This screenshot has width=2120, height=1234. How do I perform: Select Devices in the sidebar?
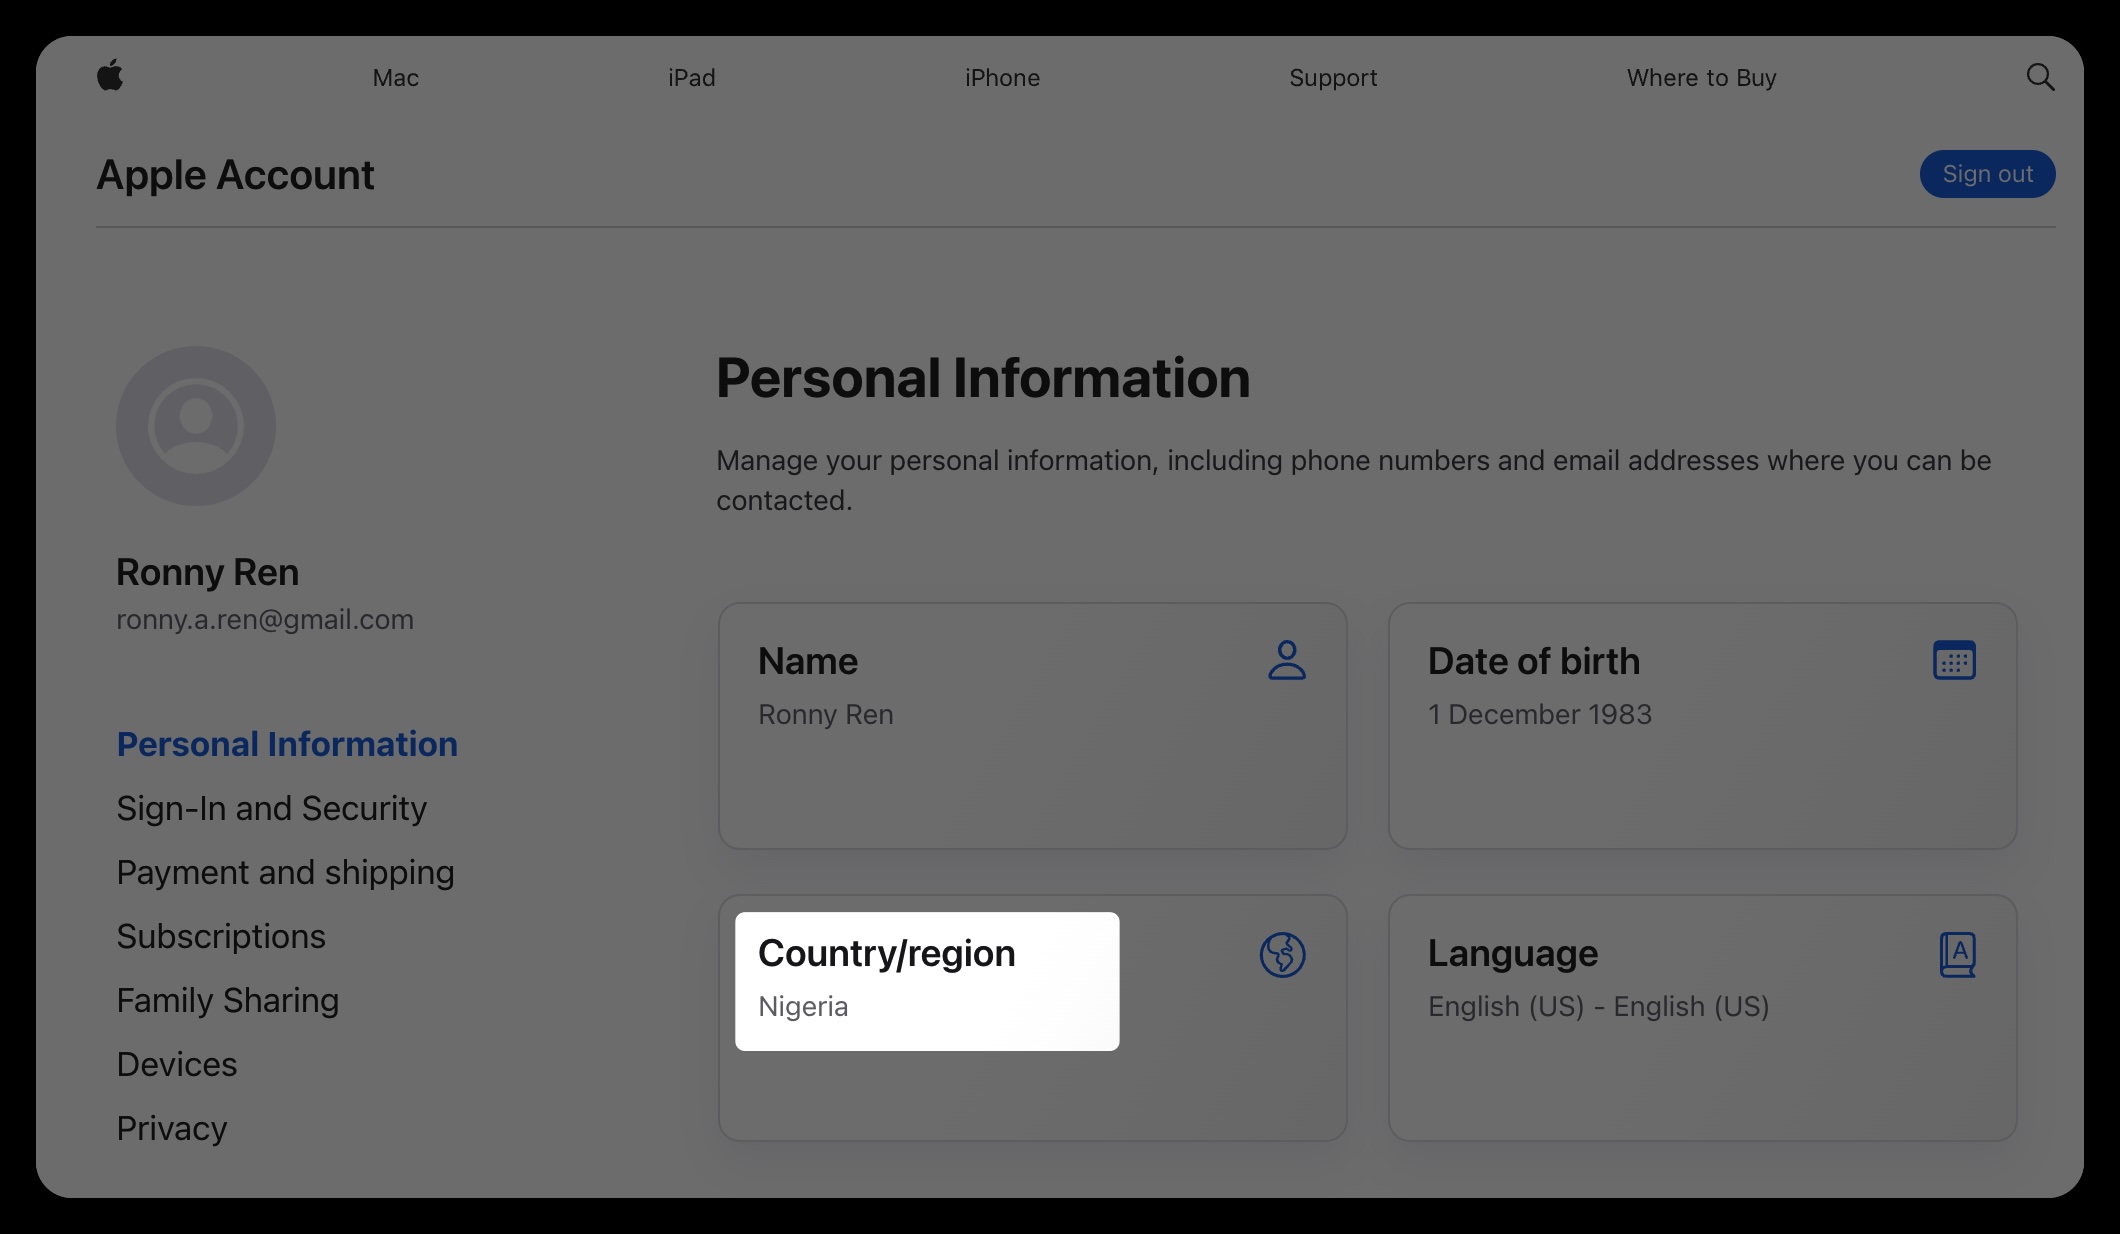177,1064
